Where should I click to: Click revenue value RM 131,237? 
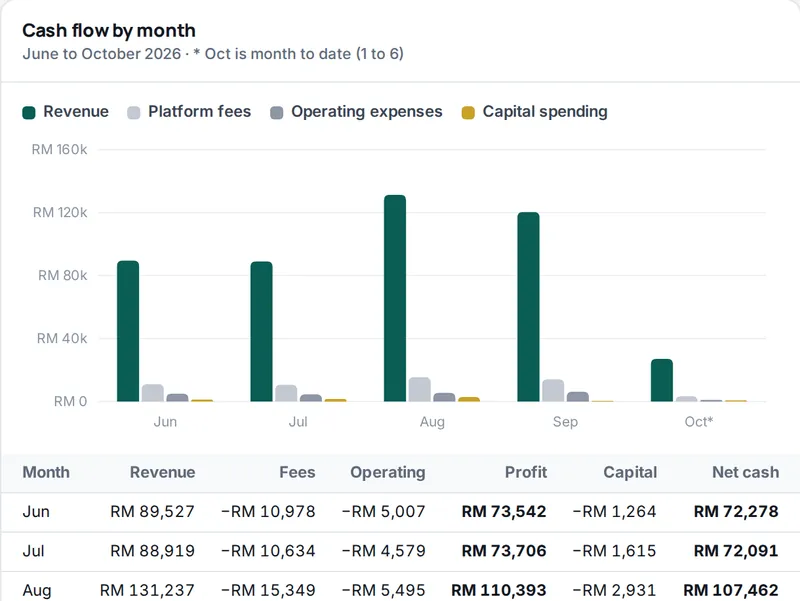(147, 590)
